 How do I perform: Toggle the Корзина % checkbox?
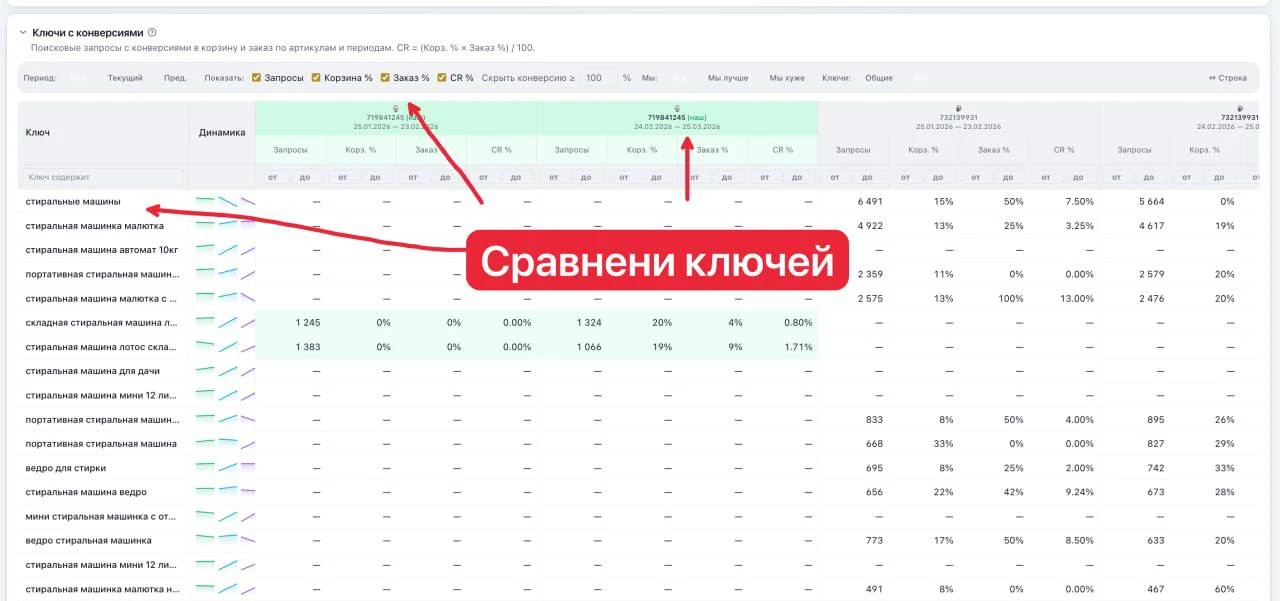(316, 77)
